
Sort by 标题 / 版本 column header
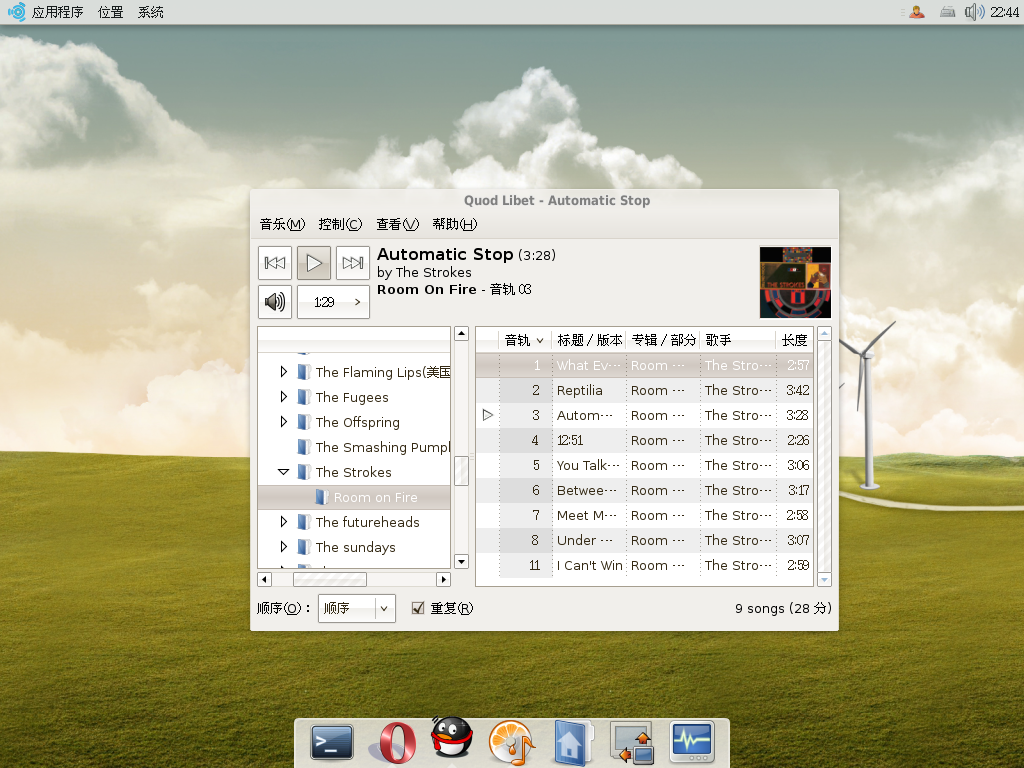pos(589,340)
